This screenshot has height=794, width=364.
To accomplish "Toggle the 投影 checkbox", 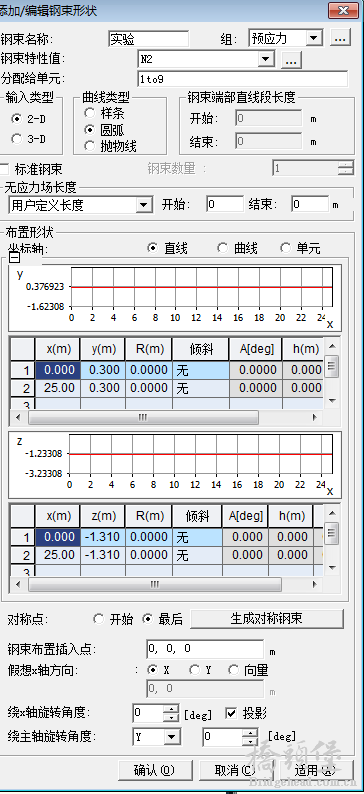I will pyautogui.click(x=231, y=713).
